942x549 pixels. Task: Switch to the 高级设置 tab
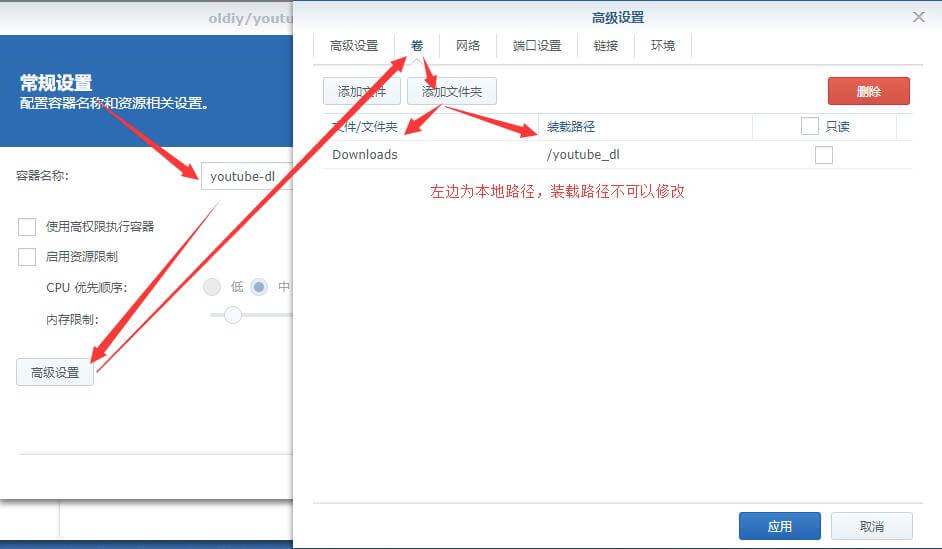354,46
